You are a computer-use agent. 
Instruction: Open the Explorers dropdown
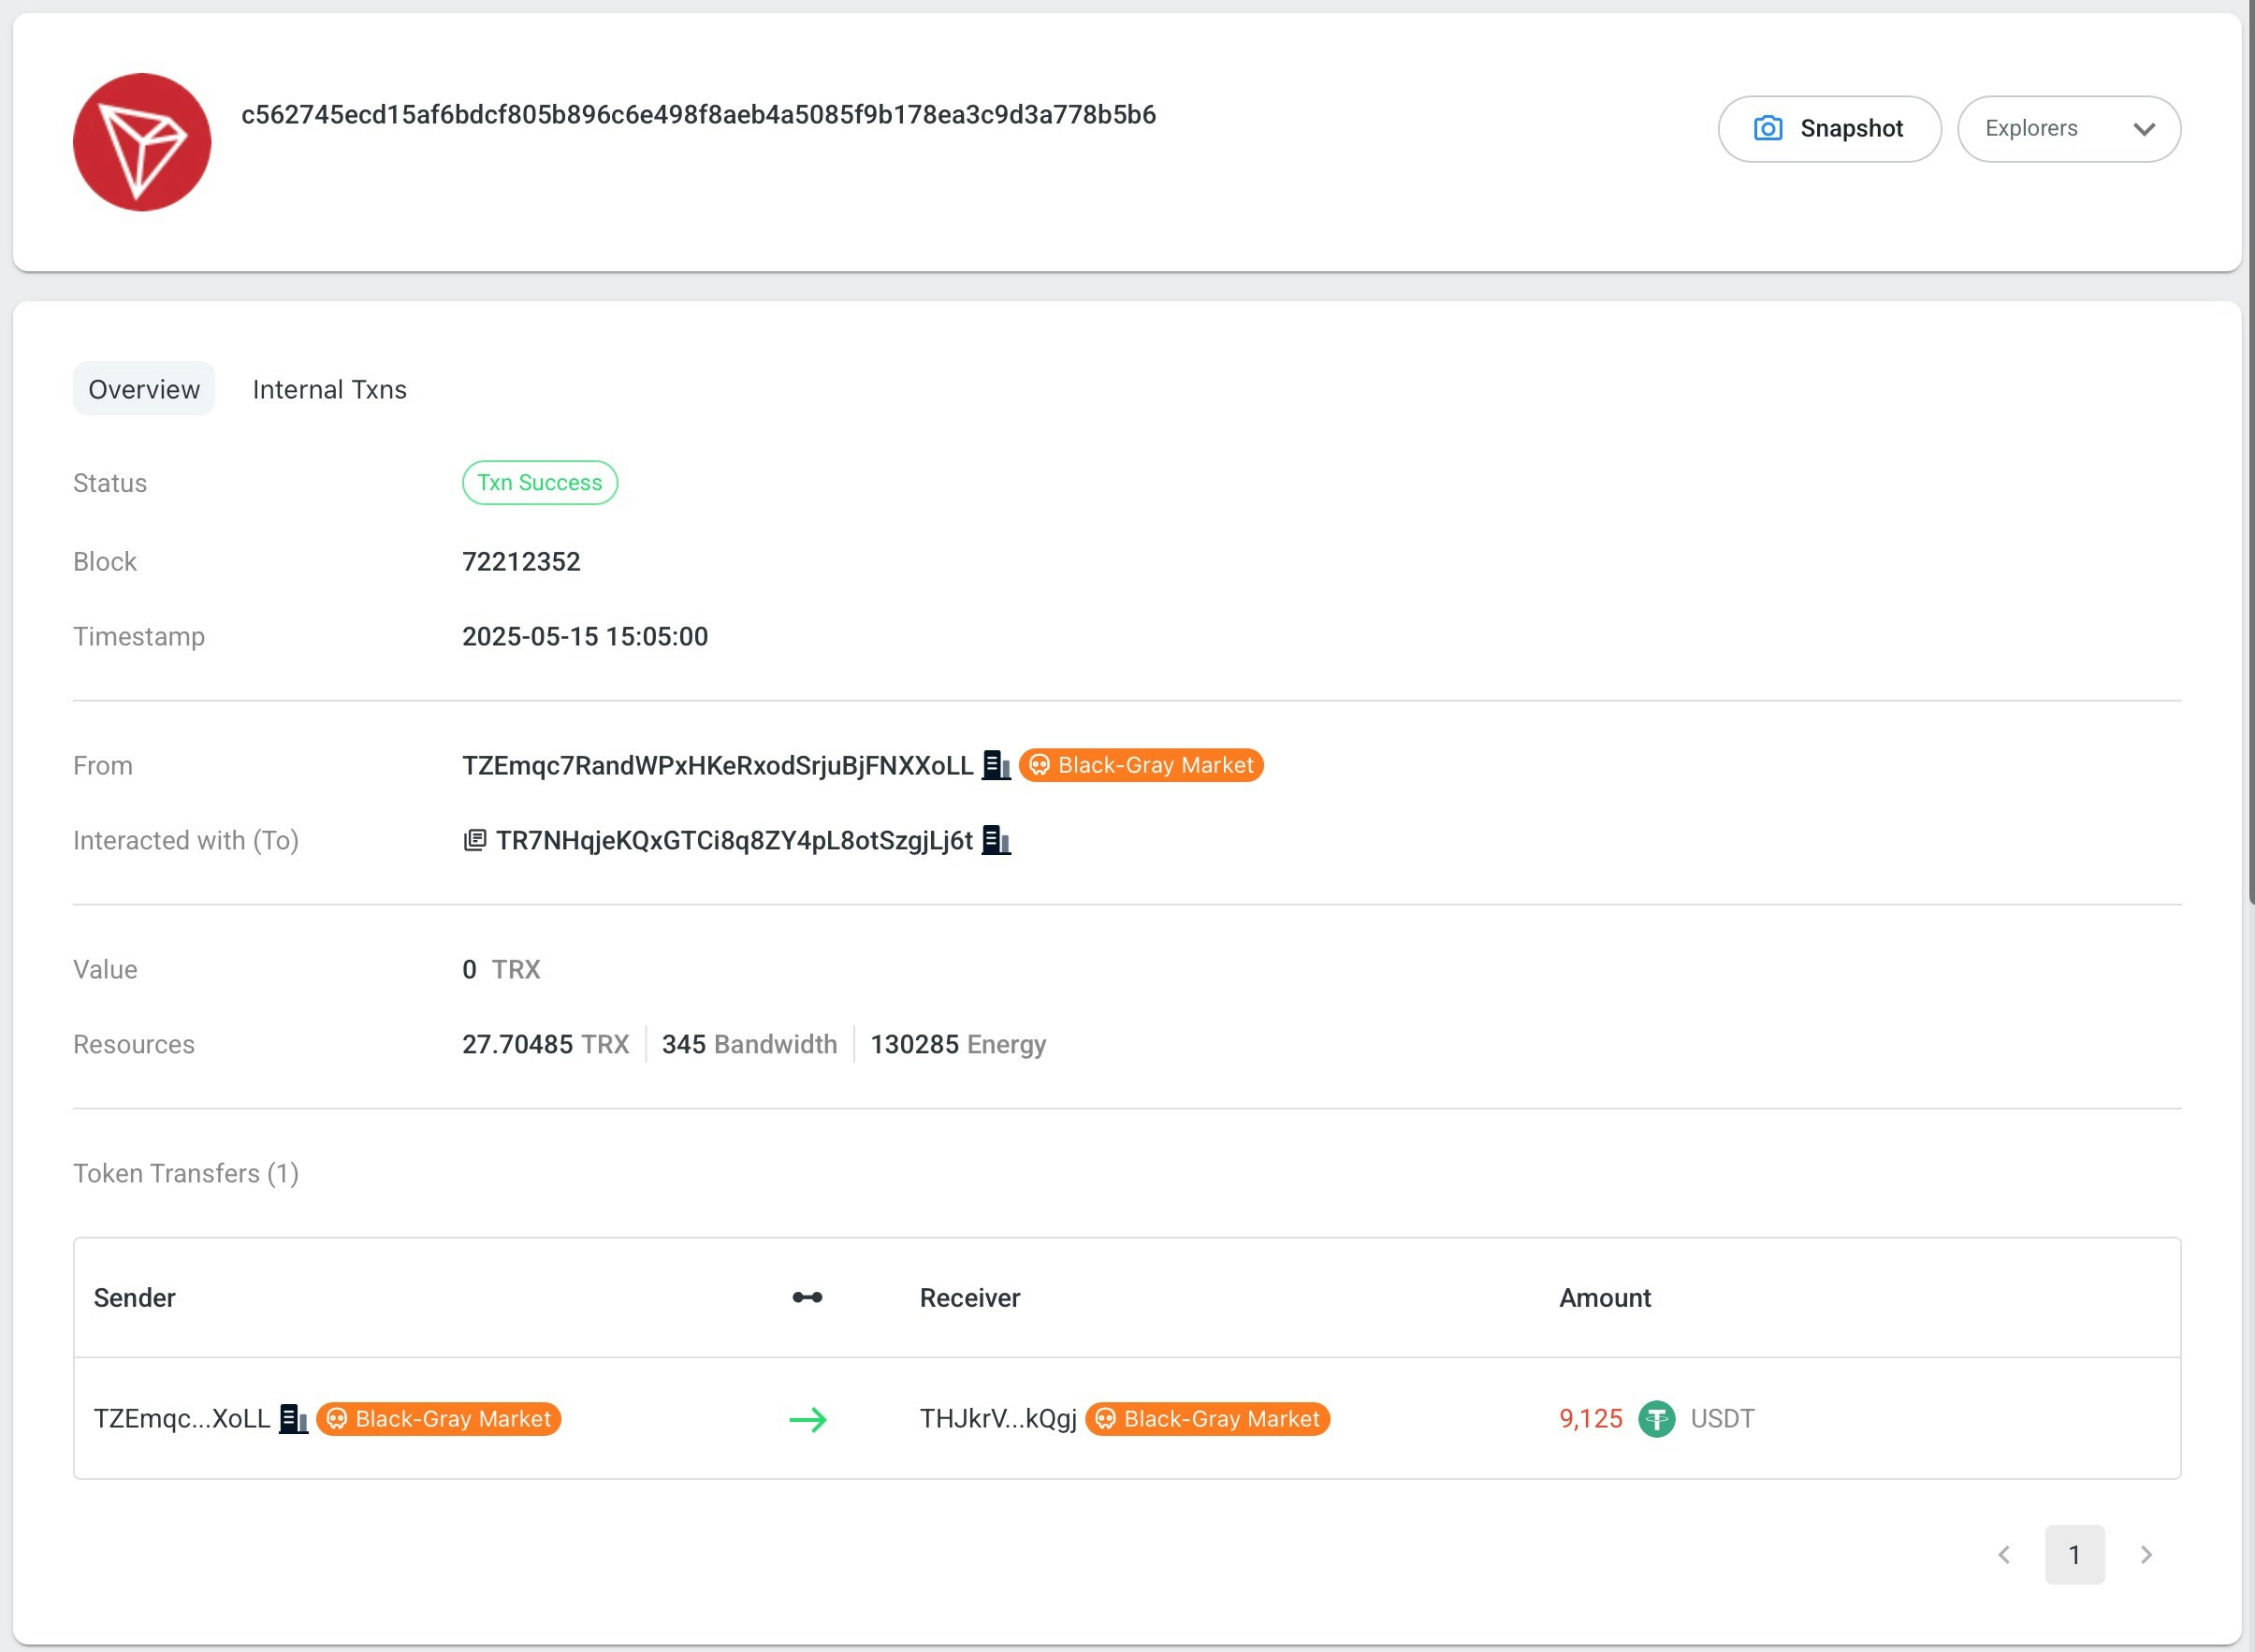pos(2068,129)
